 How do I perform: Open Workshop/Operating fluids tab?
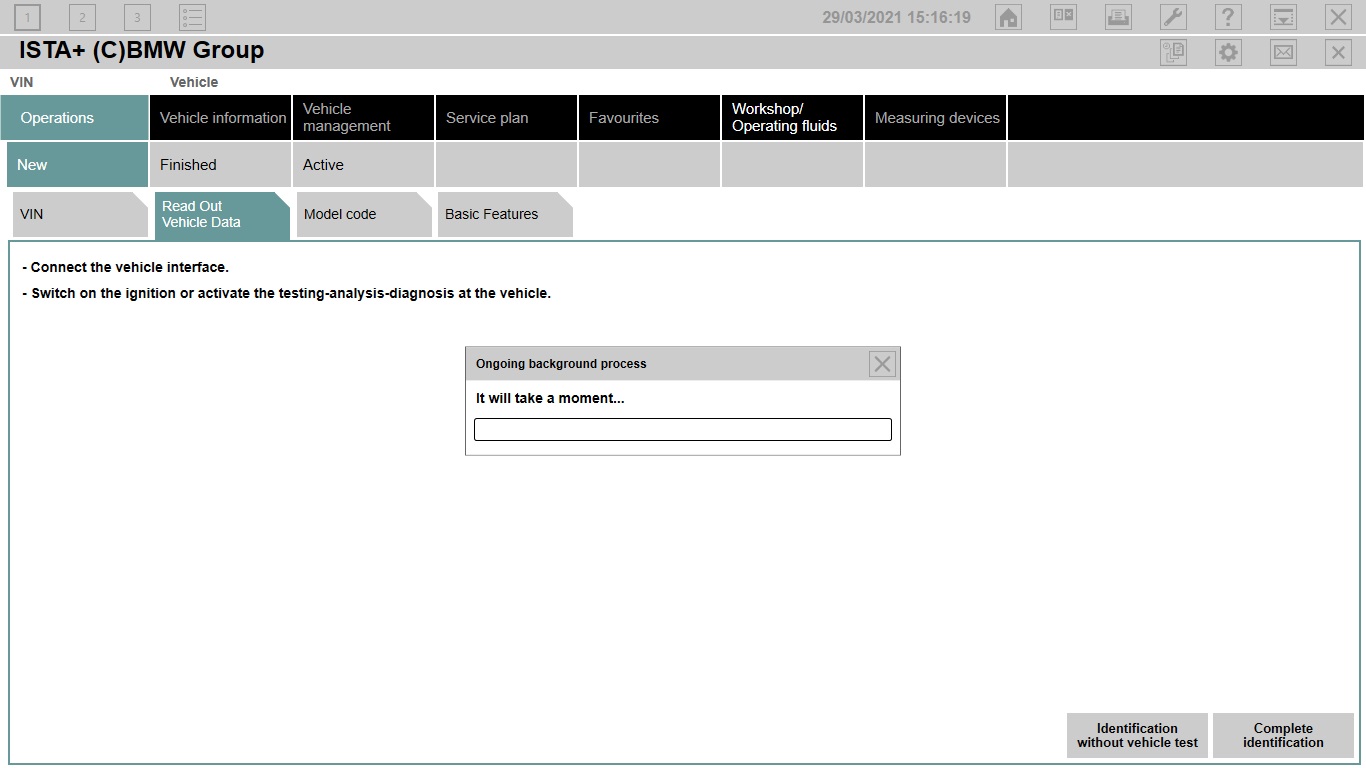pos(792,117)
